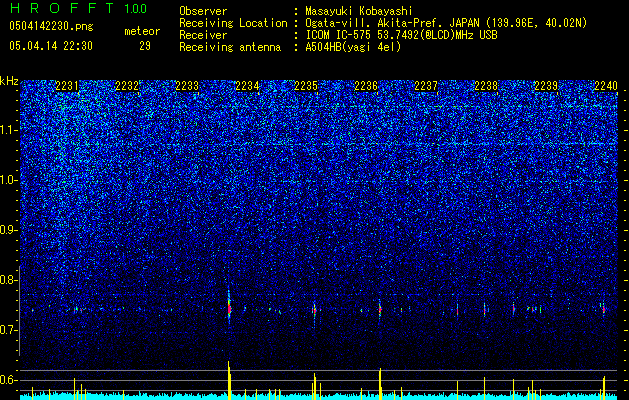Click the date stamp 05.04.14 22:30
This screenshot has width=629, height=400.
[51, 46]
